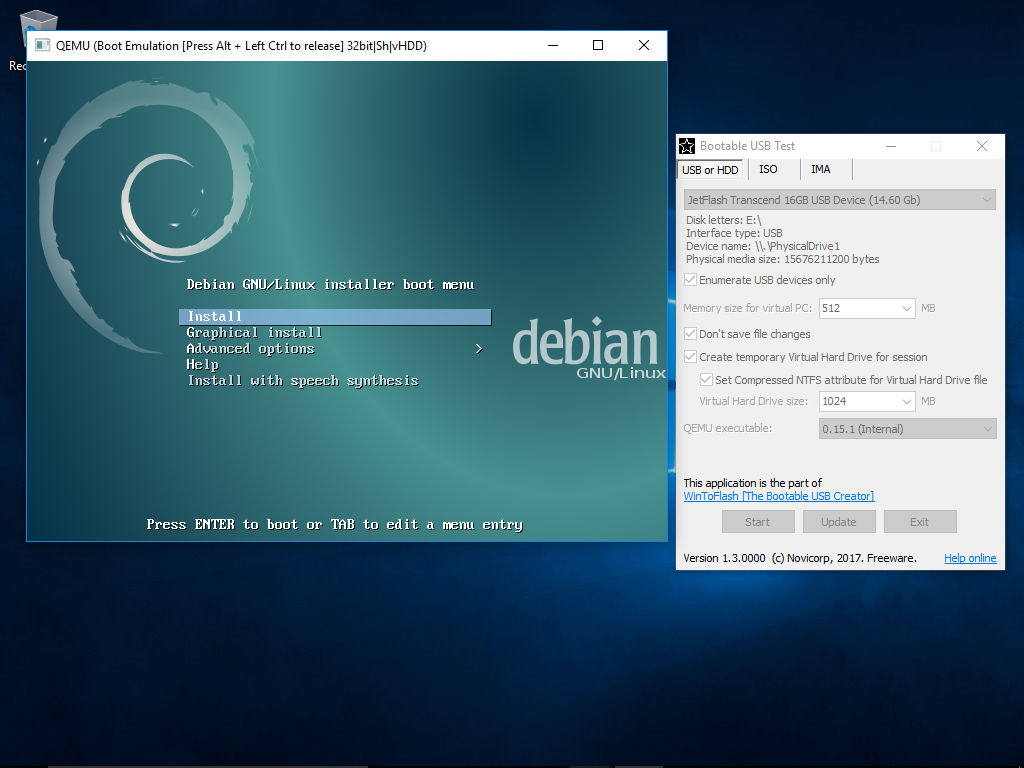This screenshot has width=1024, height=768.
Task: Select the Recycle Bin desktop icon
Action: pyautogui.click(x=37, y=30)
